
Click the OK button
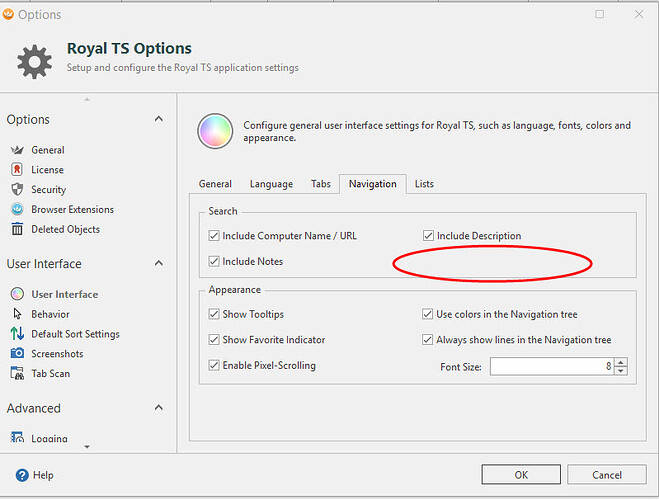coord(521,475)
